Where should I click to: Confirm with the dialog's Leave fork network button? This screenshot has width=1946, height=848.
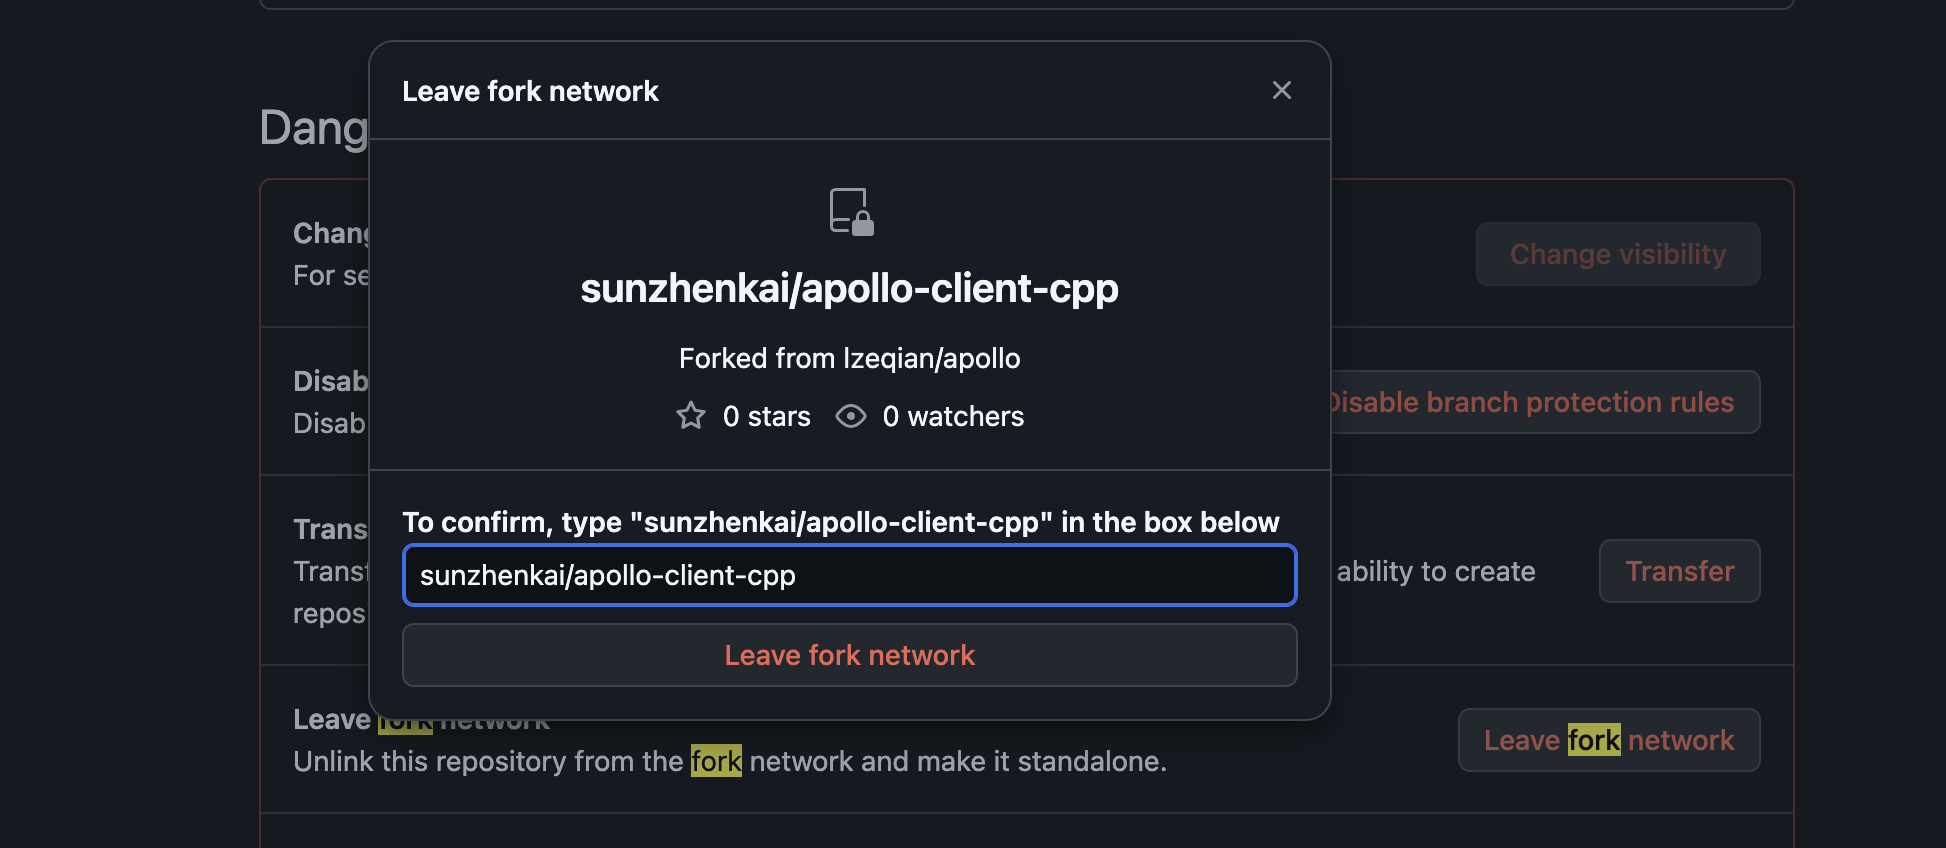click(849, 655)
